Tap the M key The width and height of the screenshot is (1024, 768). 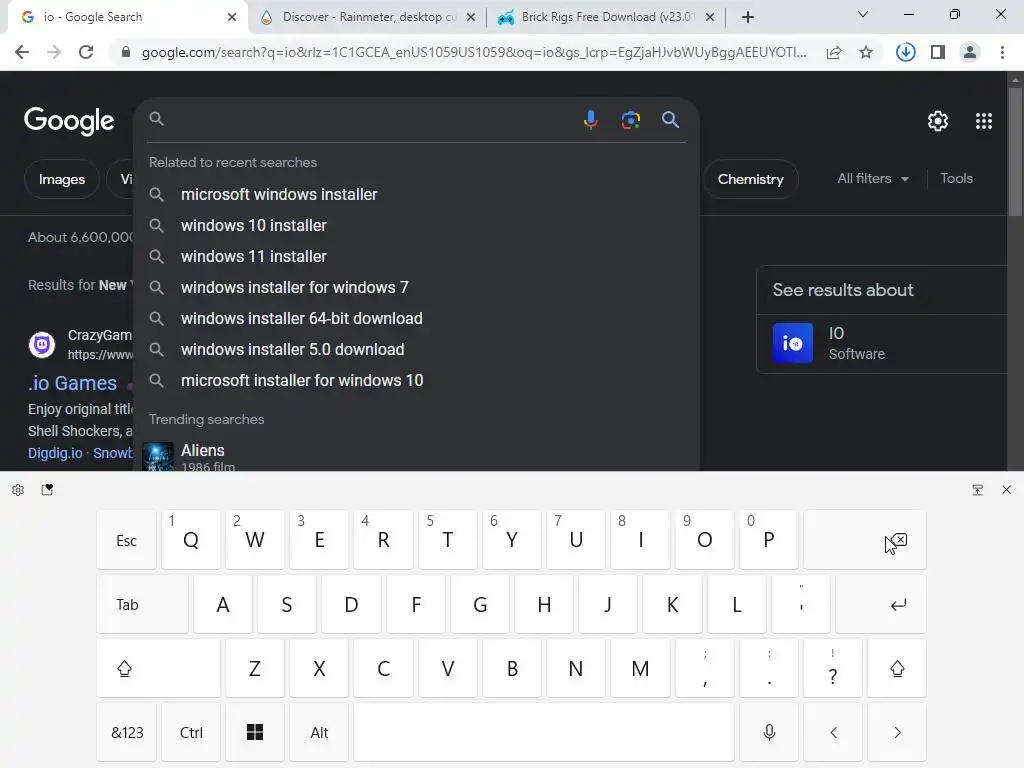pos(640,668)
